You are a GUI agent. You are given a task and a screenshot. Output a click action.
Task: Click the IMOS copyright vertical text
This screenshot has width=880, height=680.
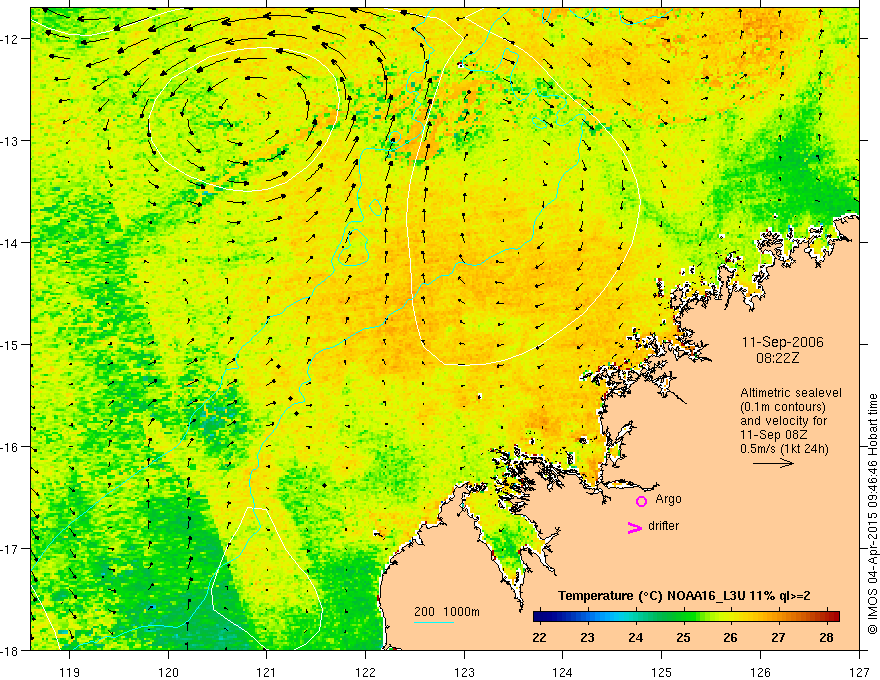pos(872,514)
